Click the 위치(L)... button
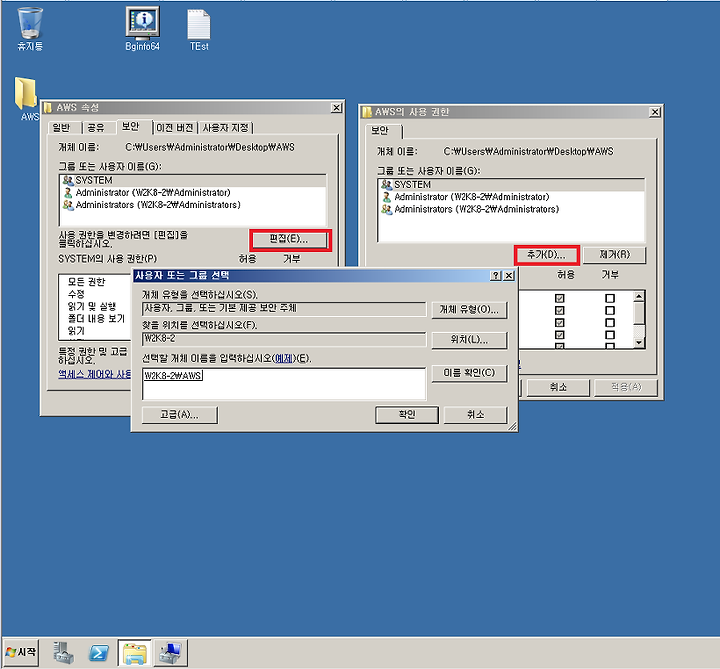This screenshot has height=669, width=720. point(469,339)
